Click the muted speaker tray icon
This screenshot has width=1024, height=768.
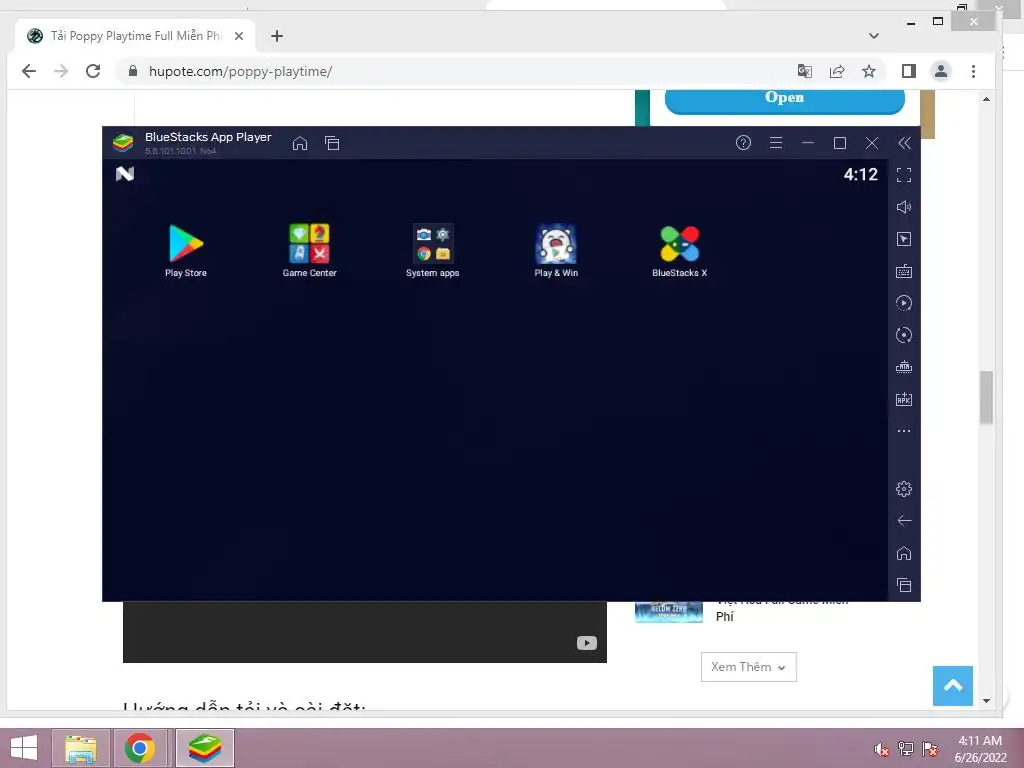coord(882,749)
